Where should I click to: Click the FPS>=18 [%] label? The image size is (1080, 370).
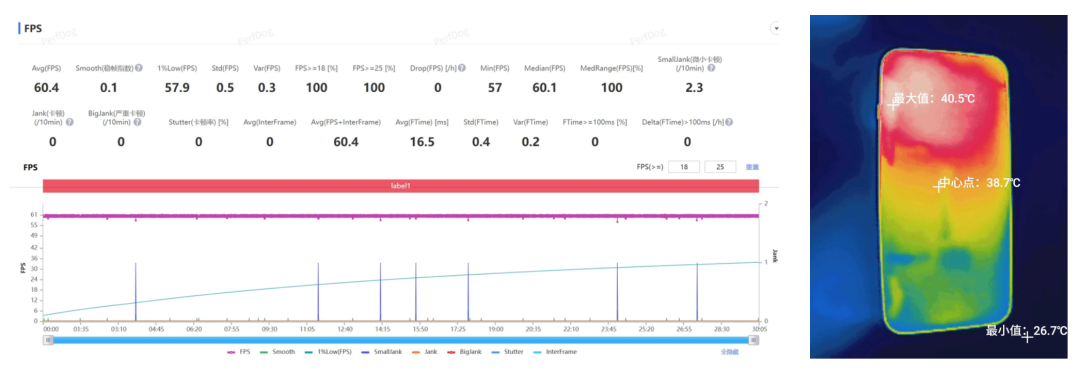[x=316, y=68]
